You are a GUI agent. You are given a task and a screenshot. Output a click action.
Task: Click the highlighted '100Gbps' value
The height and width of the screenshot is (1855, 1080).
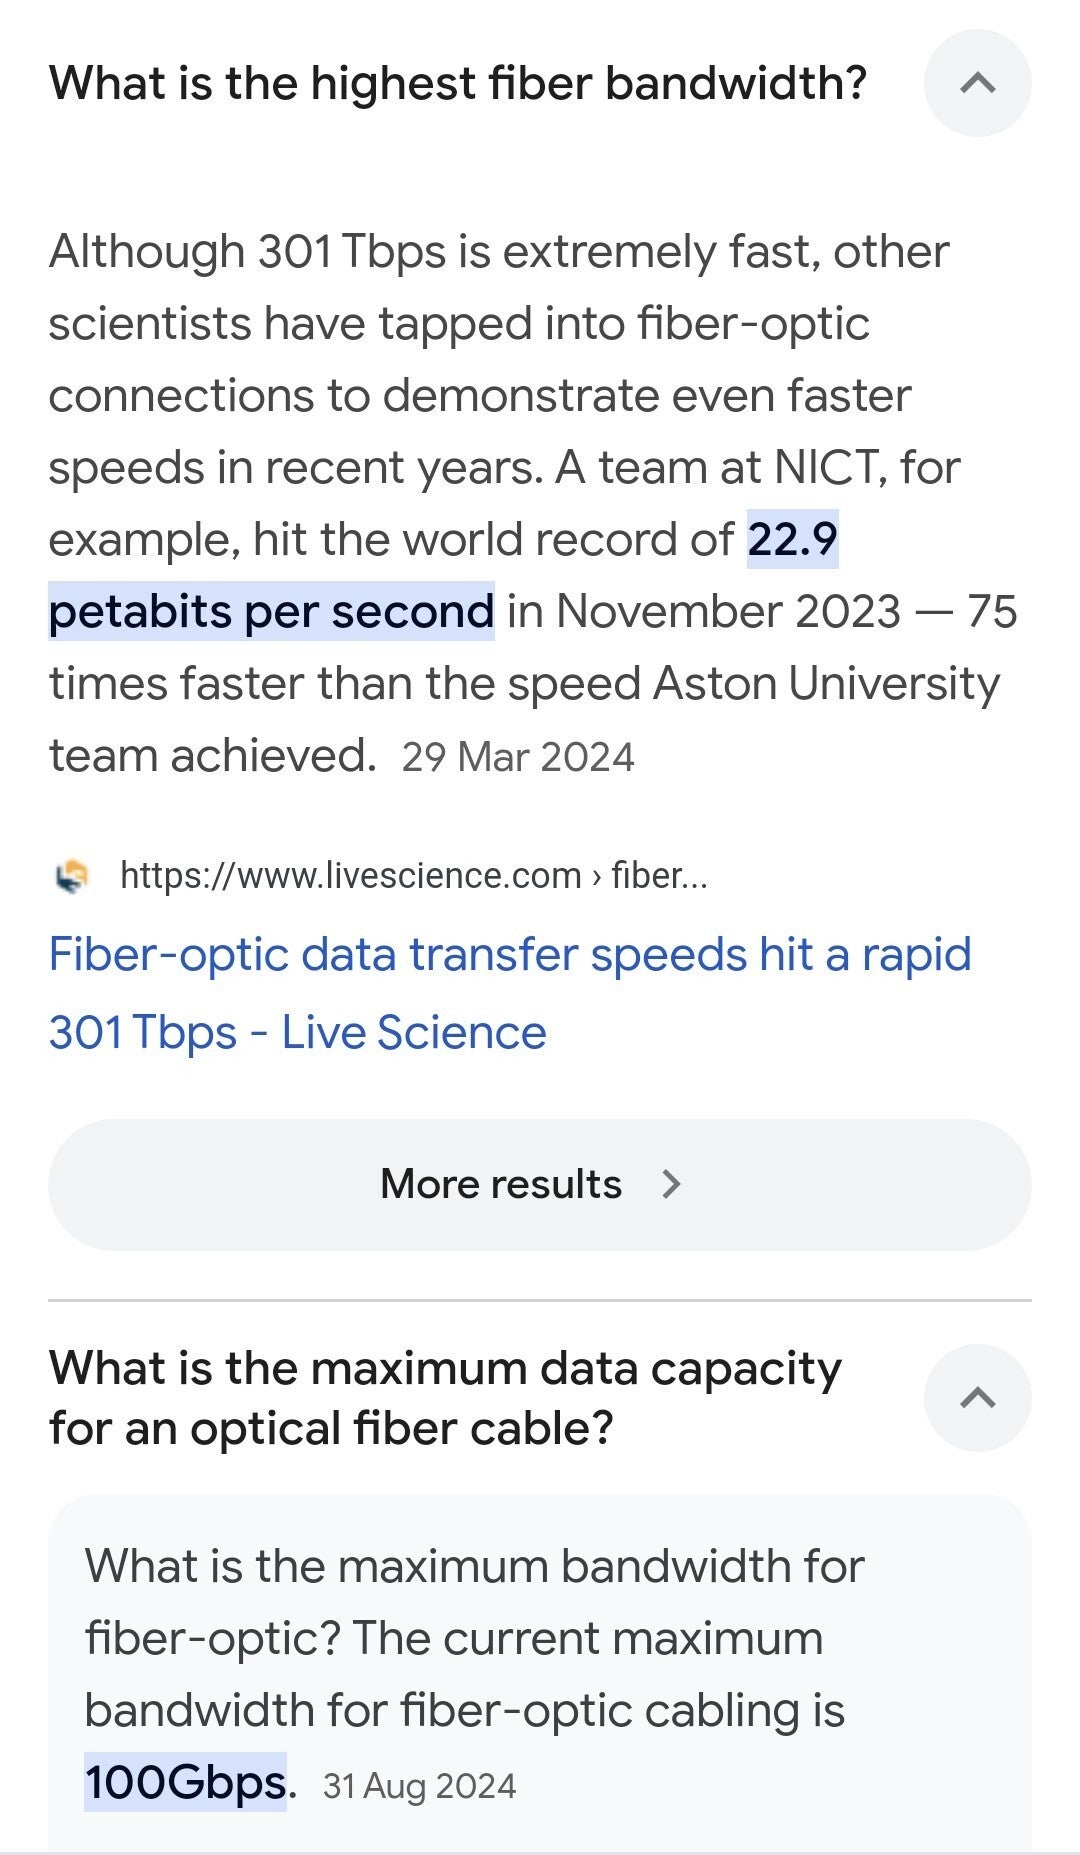(185, 1782)
